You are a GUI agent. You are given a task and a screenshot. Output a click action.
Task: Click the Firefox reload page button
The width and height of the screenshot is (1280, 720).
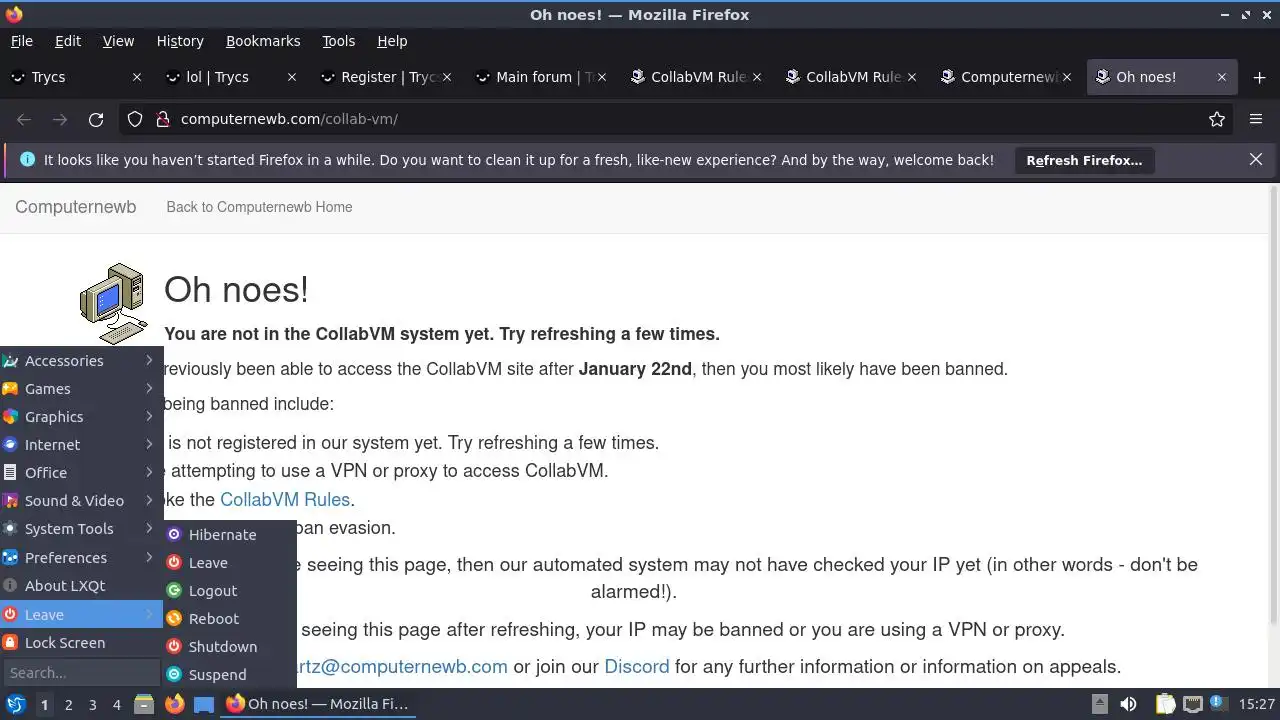click(96, 119)
